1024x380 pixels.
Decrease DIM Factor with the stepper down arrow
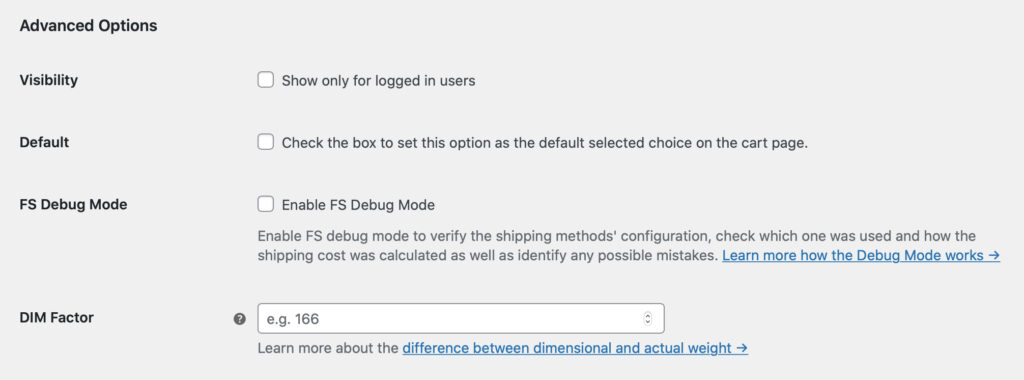click(x=648, y=323)
